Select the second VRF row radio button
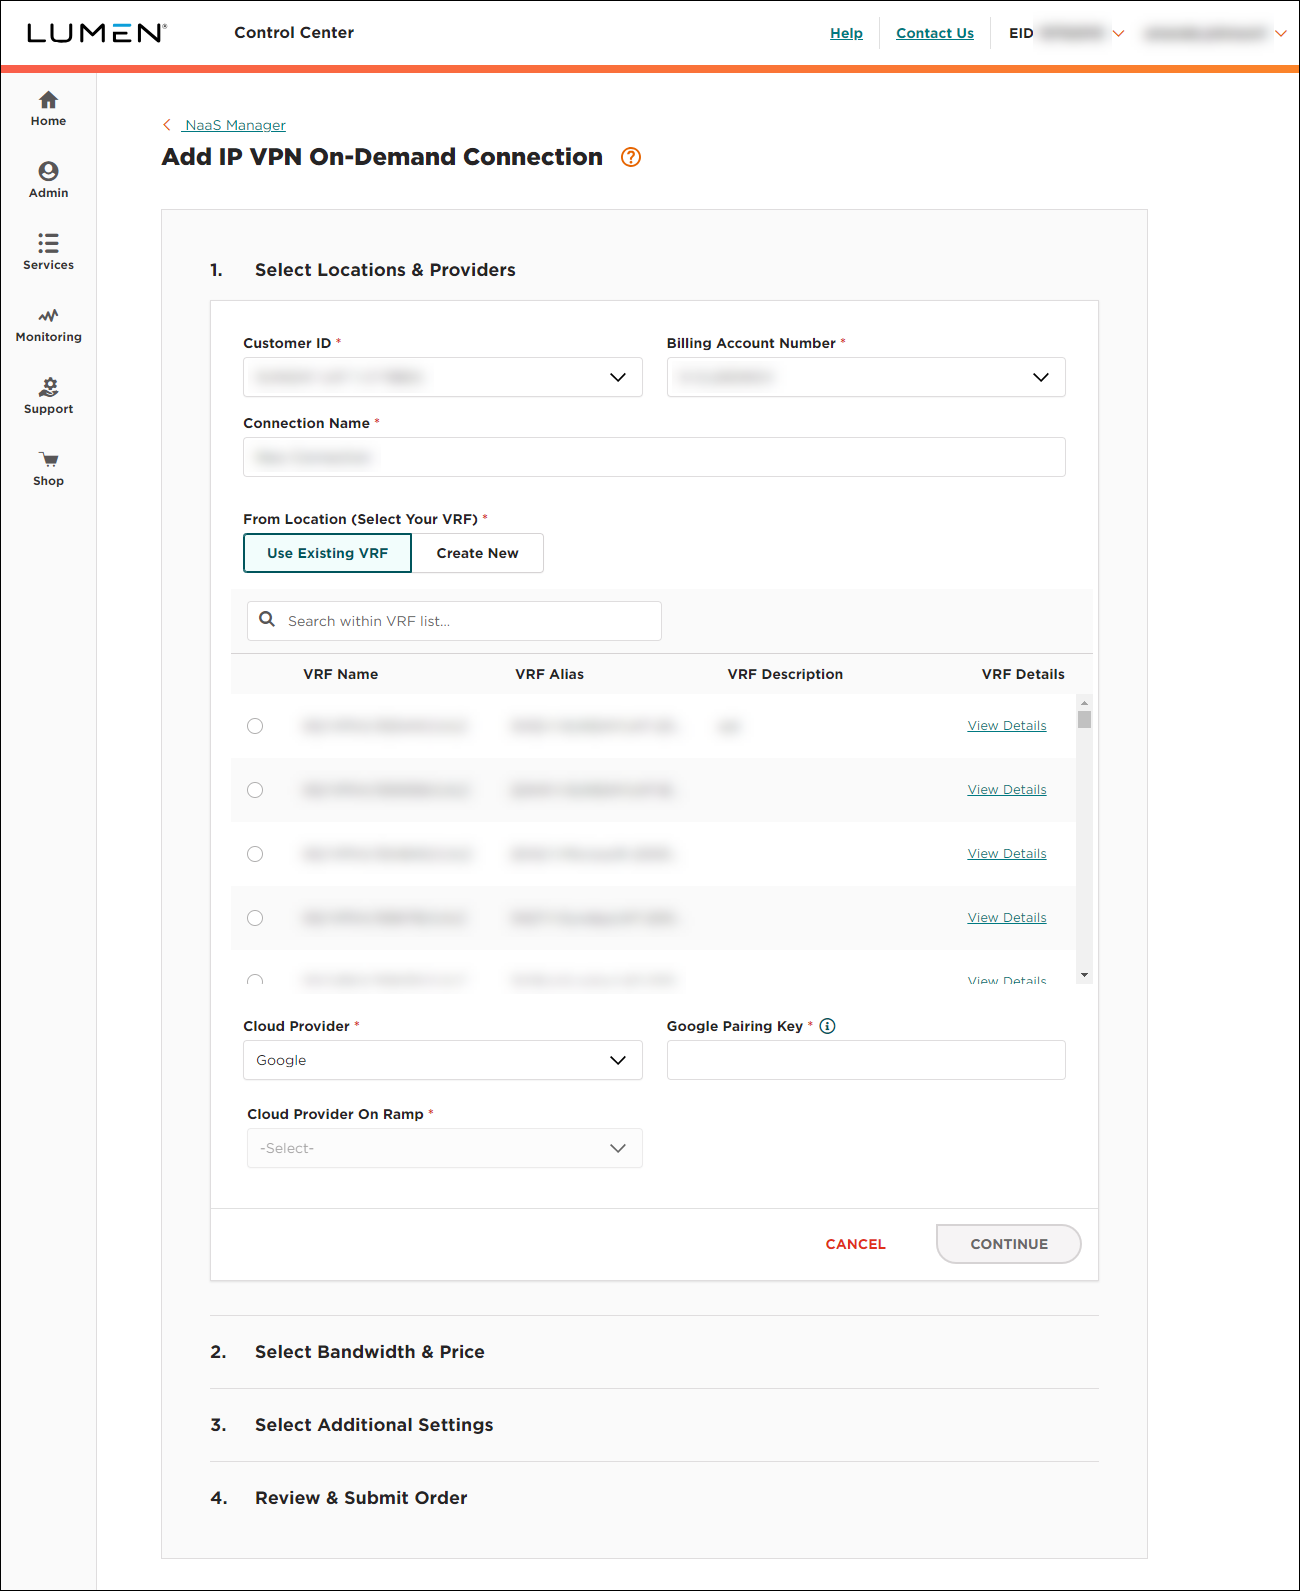 (x=255, y=790)
